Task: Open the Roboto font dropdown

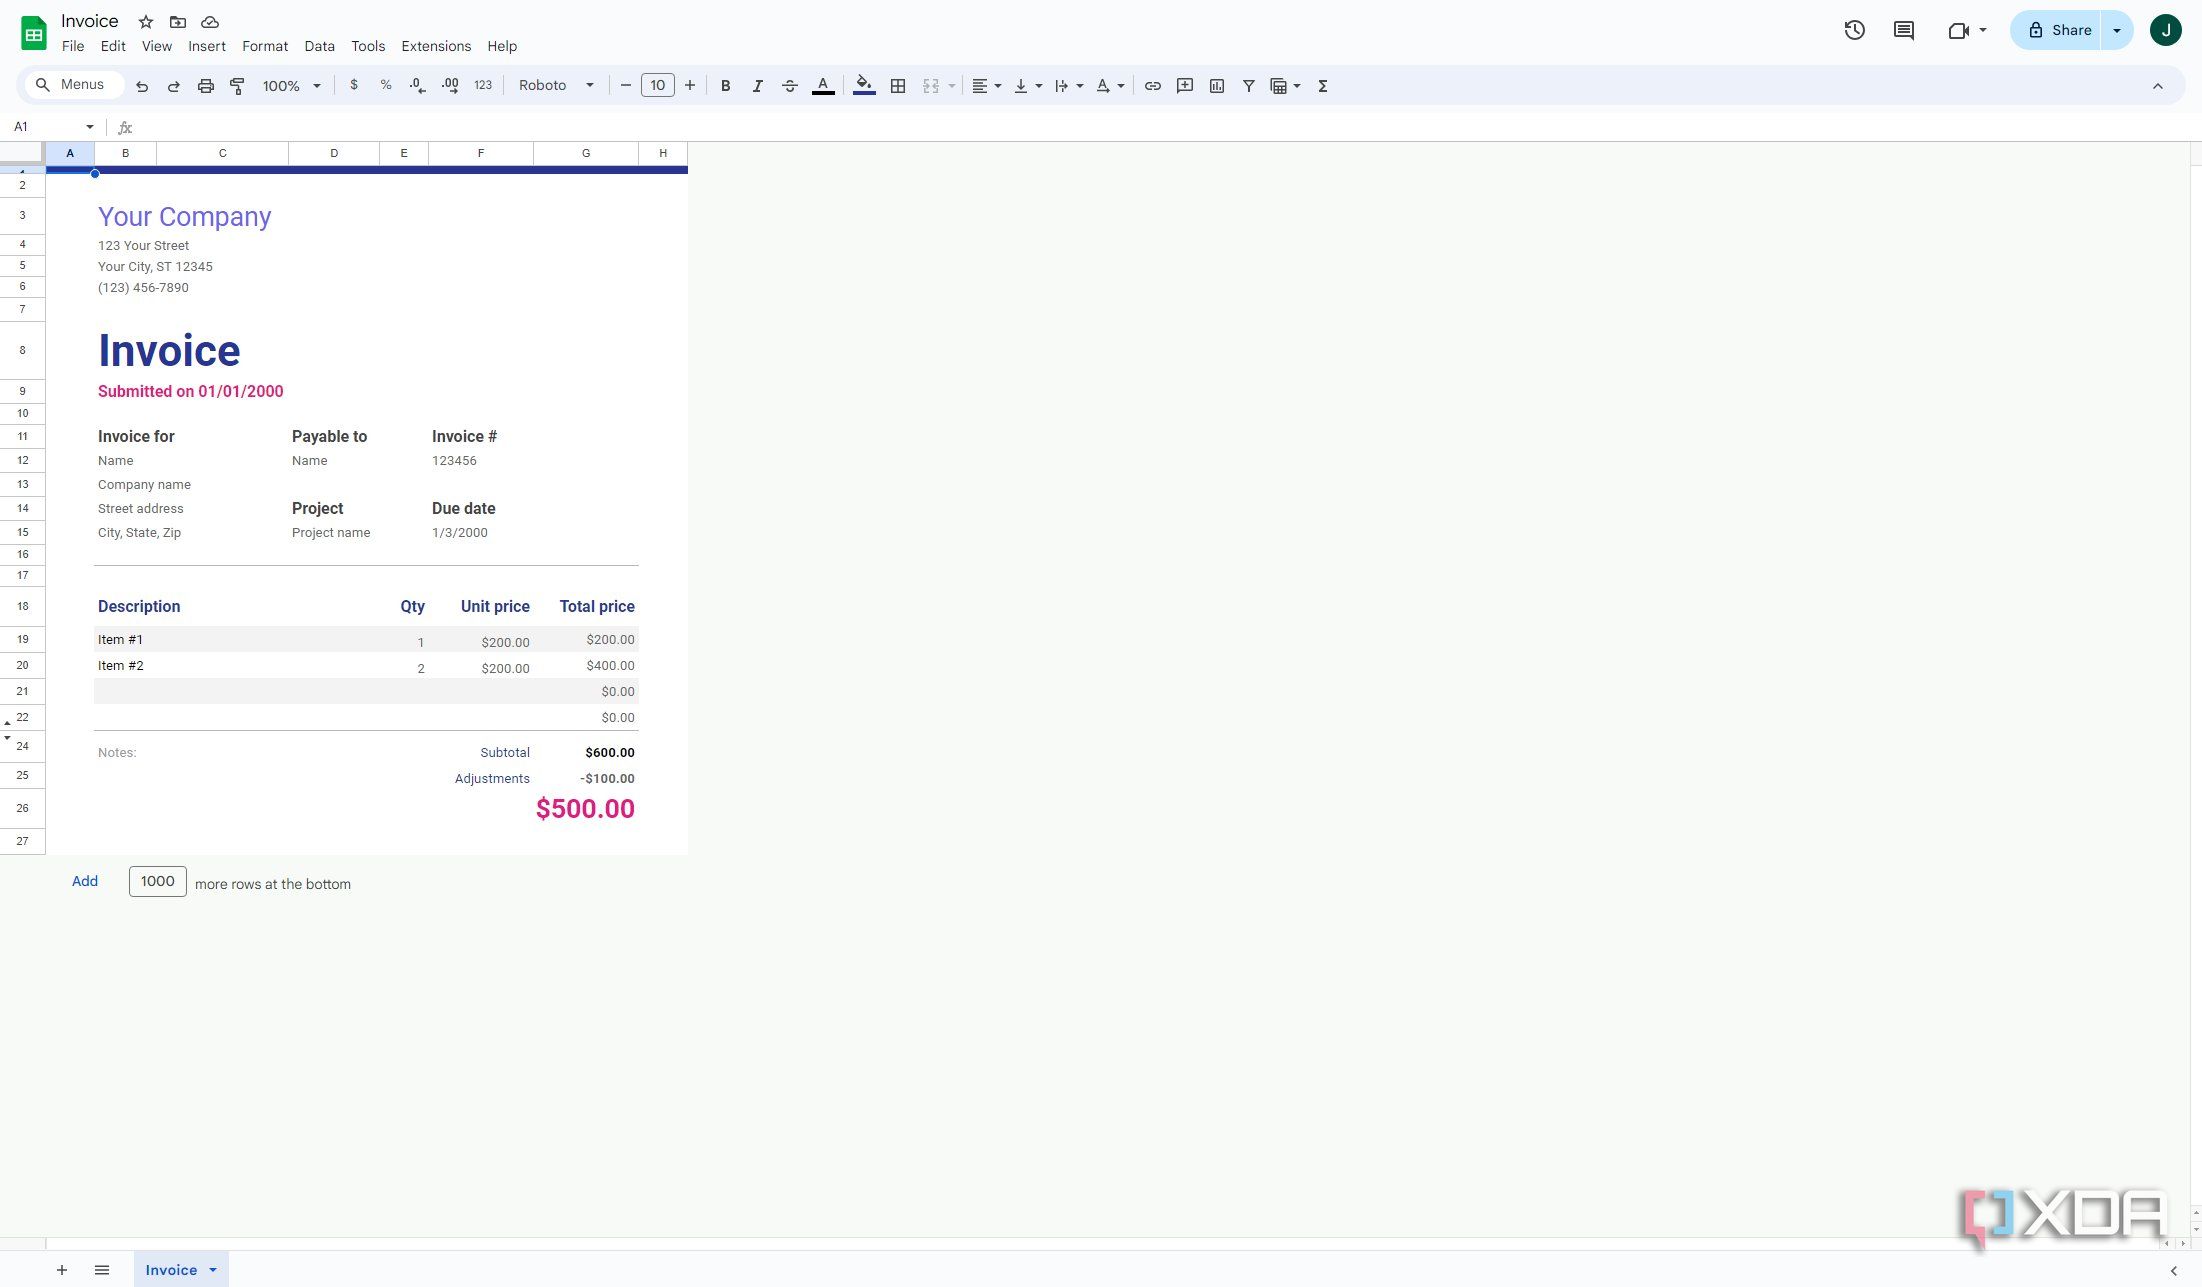Action: (556, 86)
